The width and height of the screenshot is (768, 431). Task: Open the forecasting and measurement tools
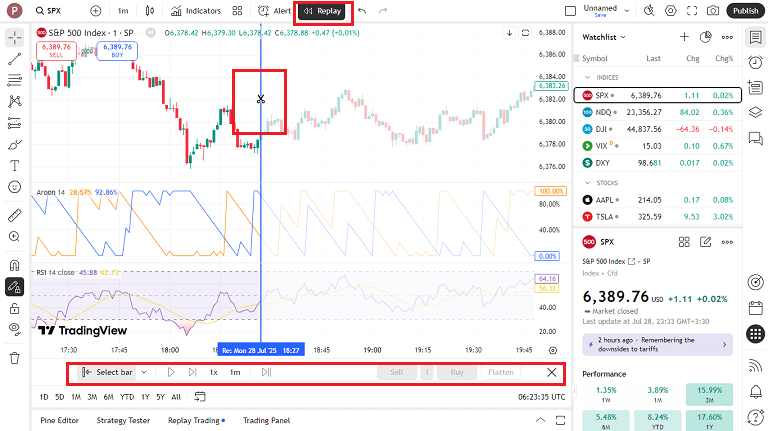click(x=15, y=123)
